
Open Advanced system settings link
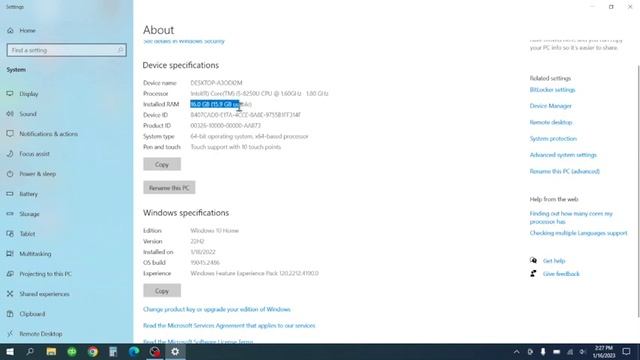tap(563, 155)
